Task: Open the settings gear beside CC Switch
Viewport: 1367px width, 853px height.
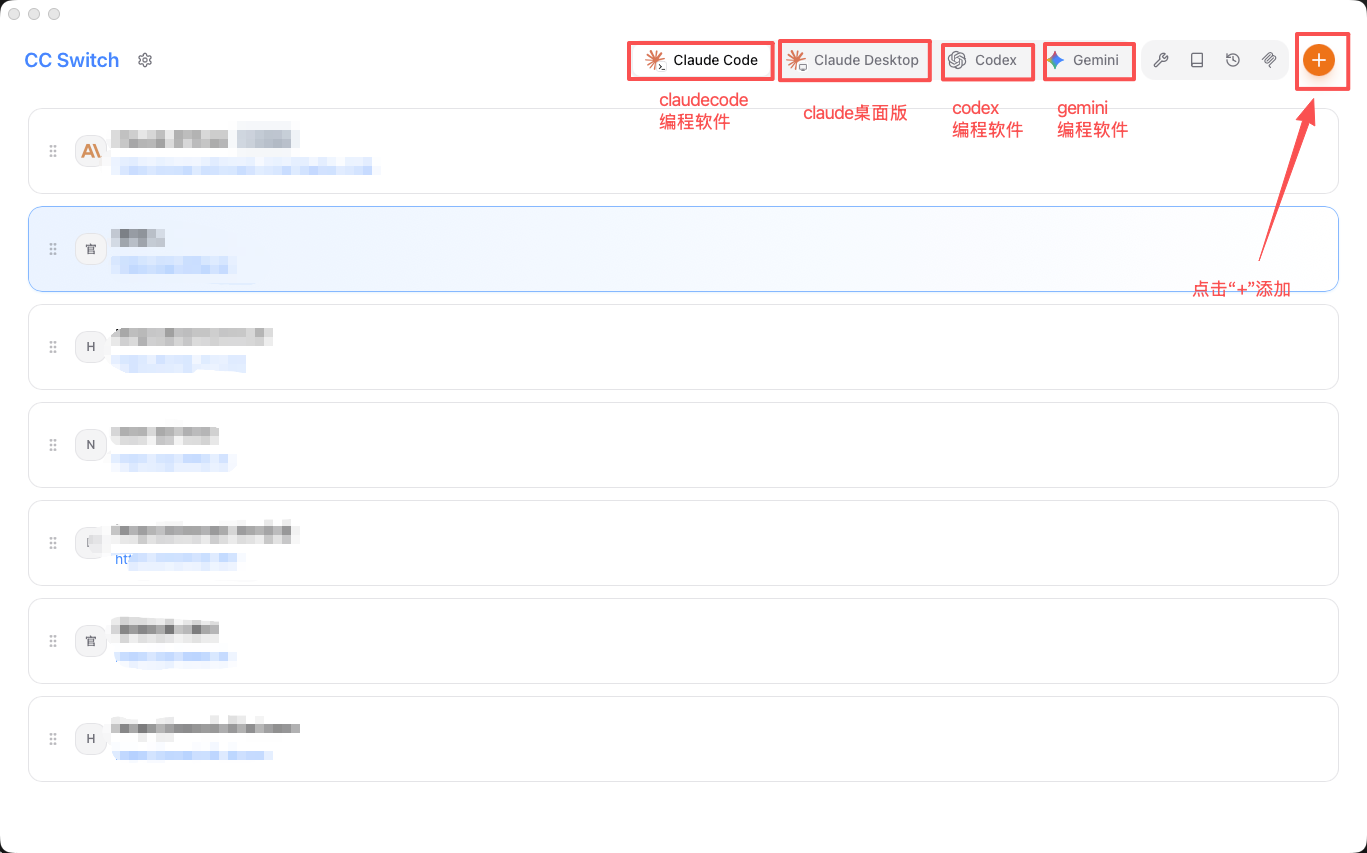Action: (145, 60)
